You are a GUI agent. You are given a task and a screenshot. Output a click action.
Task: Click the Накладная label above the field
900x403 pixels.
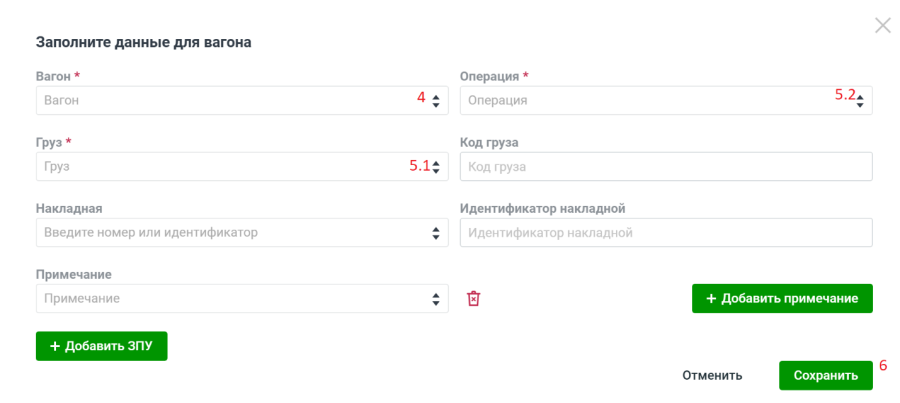pyautogui.click(x=69, y=208)
